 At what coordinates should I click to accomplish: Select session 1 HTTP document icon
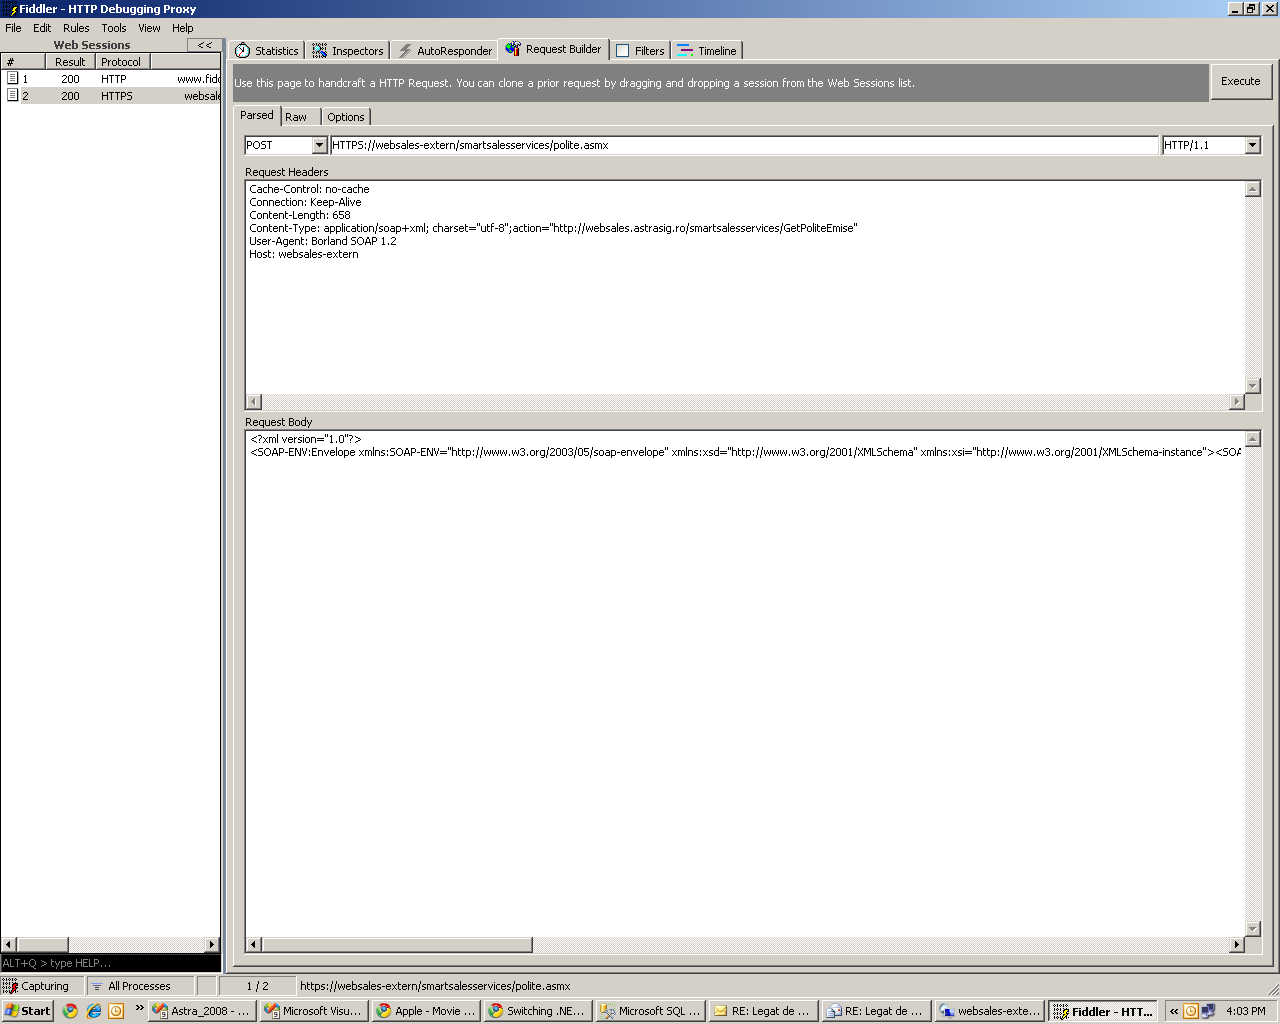pyautogui.click(x=13, y=78)
